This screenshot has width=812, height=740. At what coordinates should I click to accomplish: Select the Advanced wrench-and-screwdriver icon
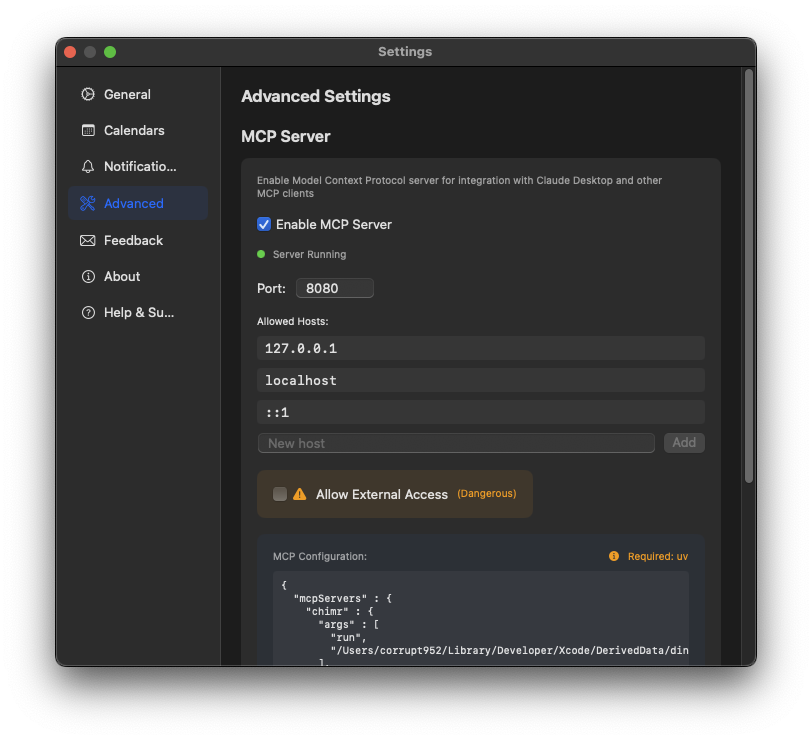tap(89, 202)
